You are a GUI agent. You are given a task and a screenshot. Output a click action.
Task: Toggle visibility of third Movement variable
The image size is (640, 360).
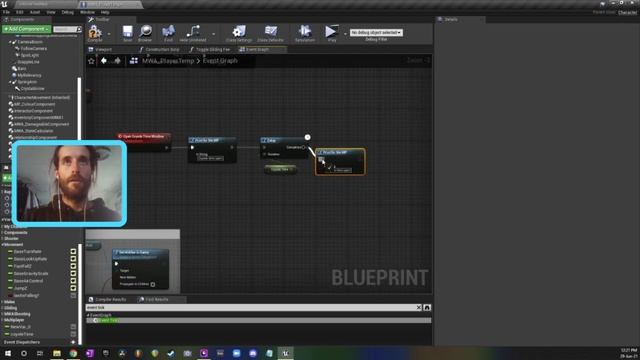pos(73,267)
